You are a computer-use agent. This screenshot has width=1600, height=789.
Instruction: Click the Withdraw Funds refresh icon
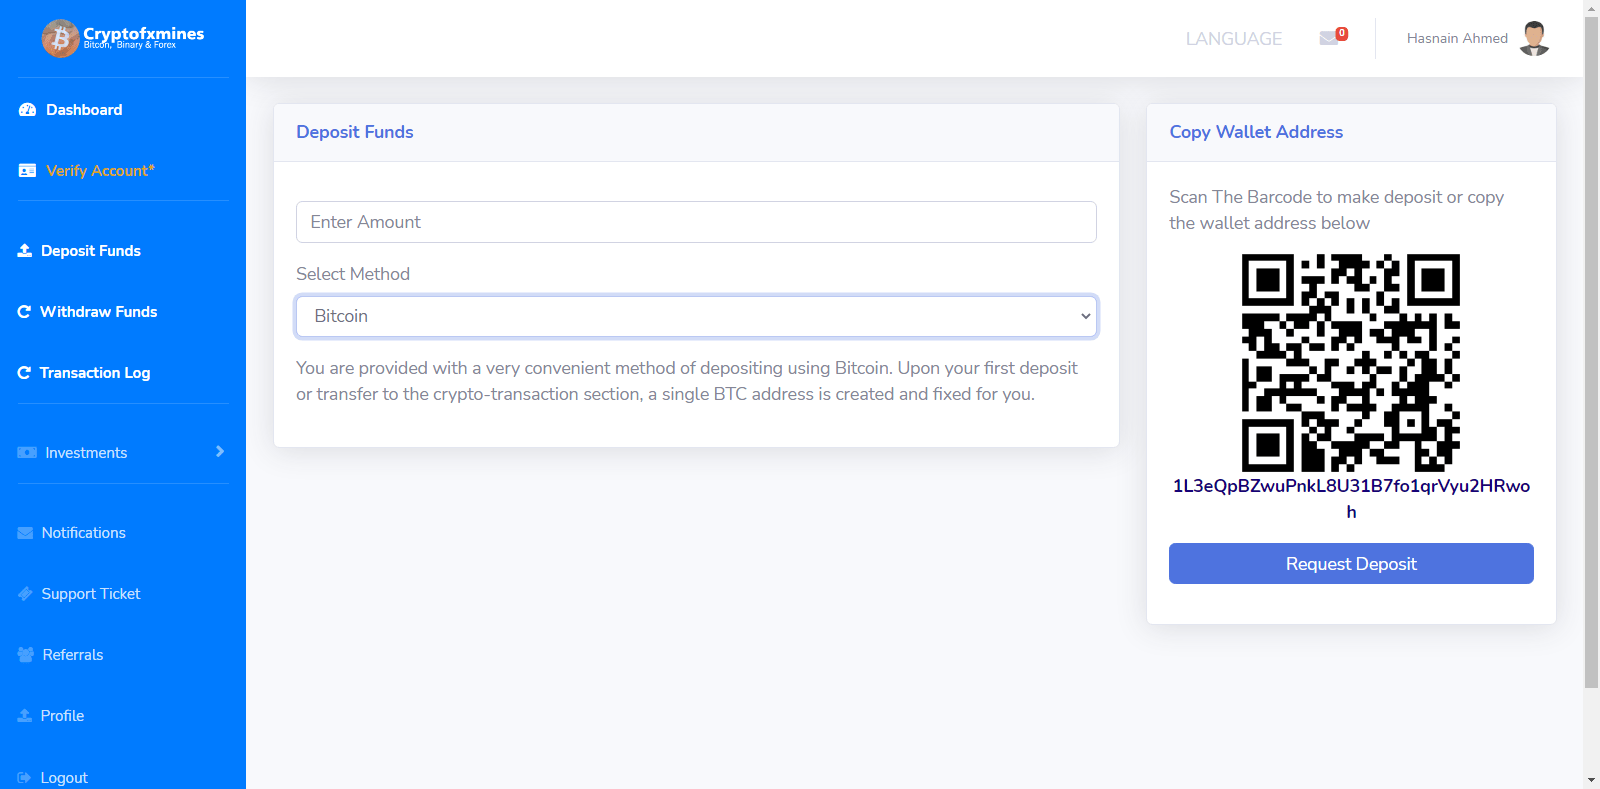pos(24,312)
